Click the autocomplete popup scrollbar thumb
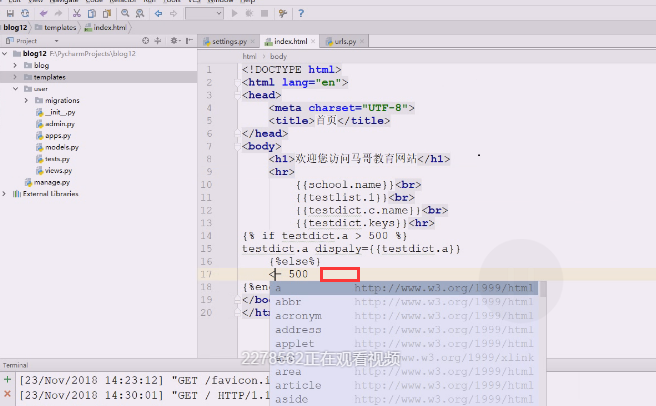The image size is (656, 406). [x=543, y=289]
